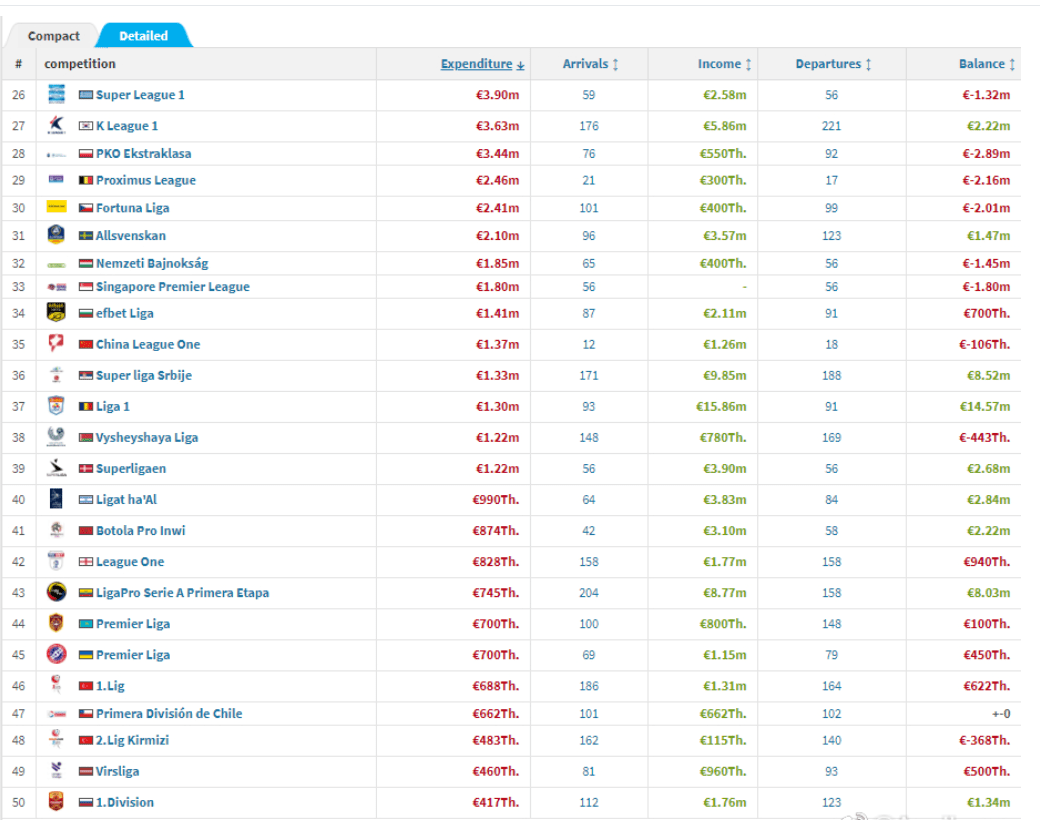Open the Singapore Premier League link

click(173, 287)
